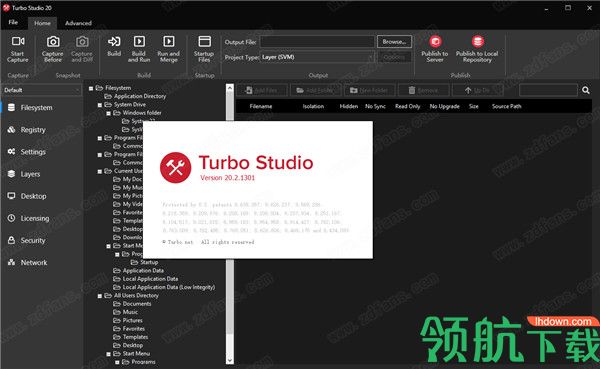The width and height of the screenshot is (600, 369).
Task: Click the Capture and Diff icon
Action: coord(82,41)
